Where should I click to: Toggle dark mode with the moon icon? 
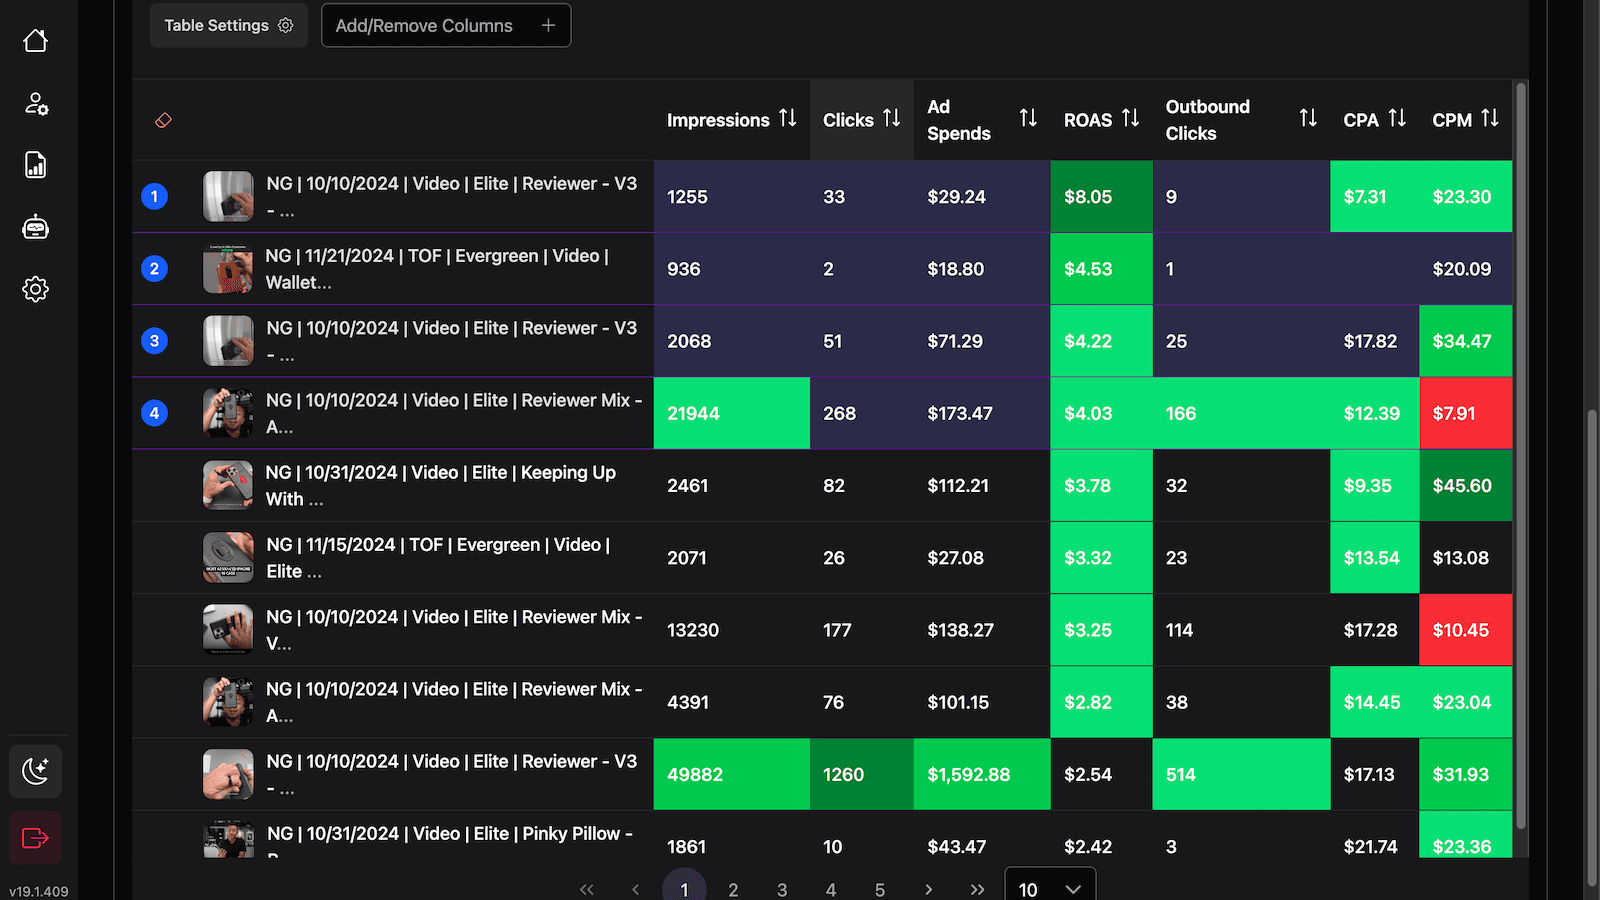coord(36,771)
